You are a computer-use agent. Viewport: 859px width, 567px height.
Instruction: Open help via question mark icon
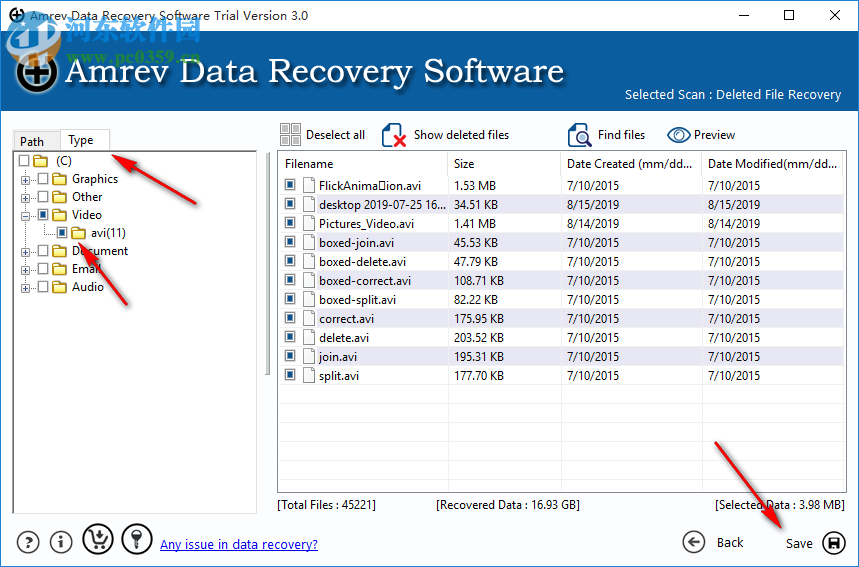pos(28,542)
